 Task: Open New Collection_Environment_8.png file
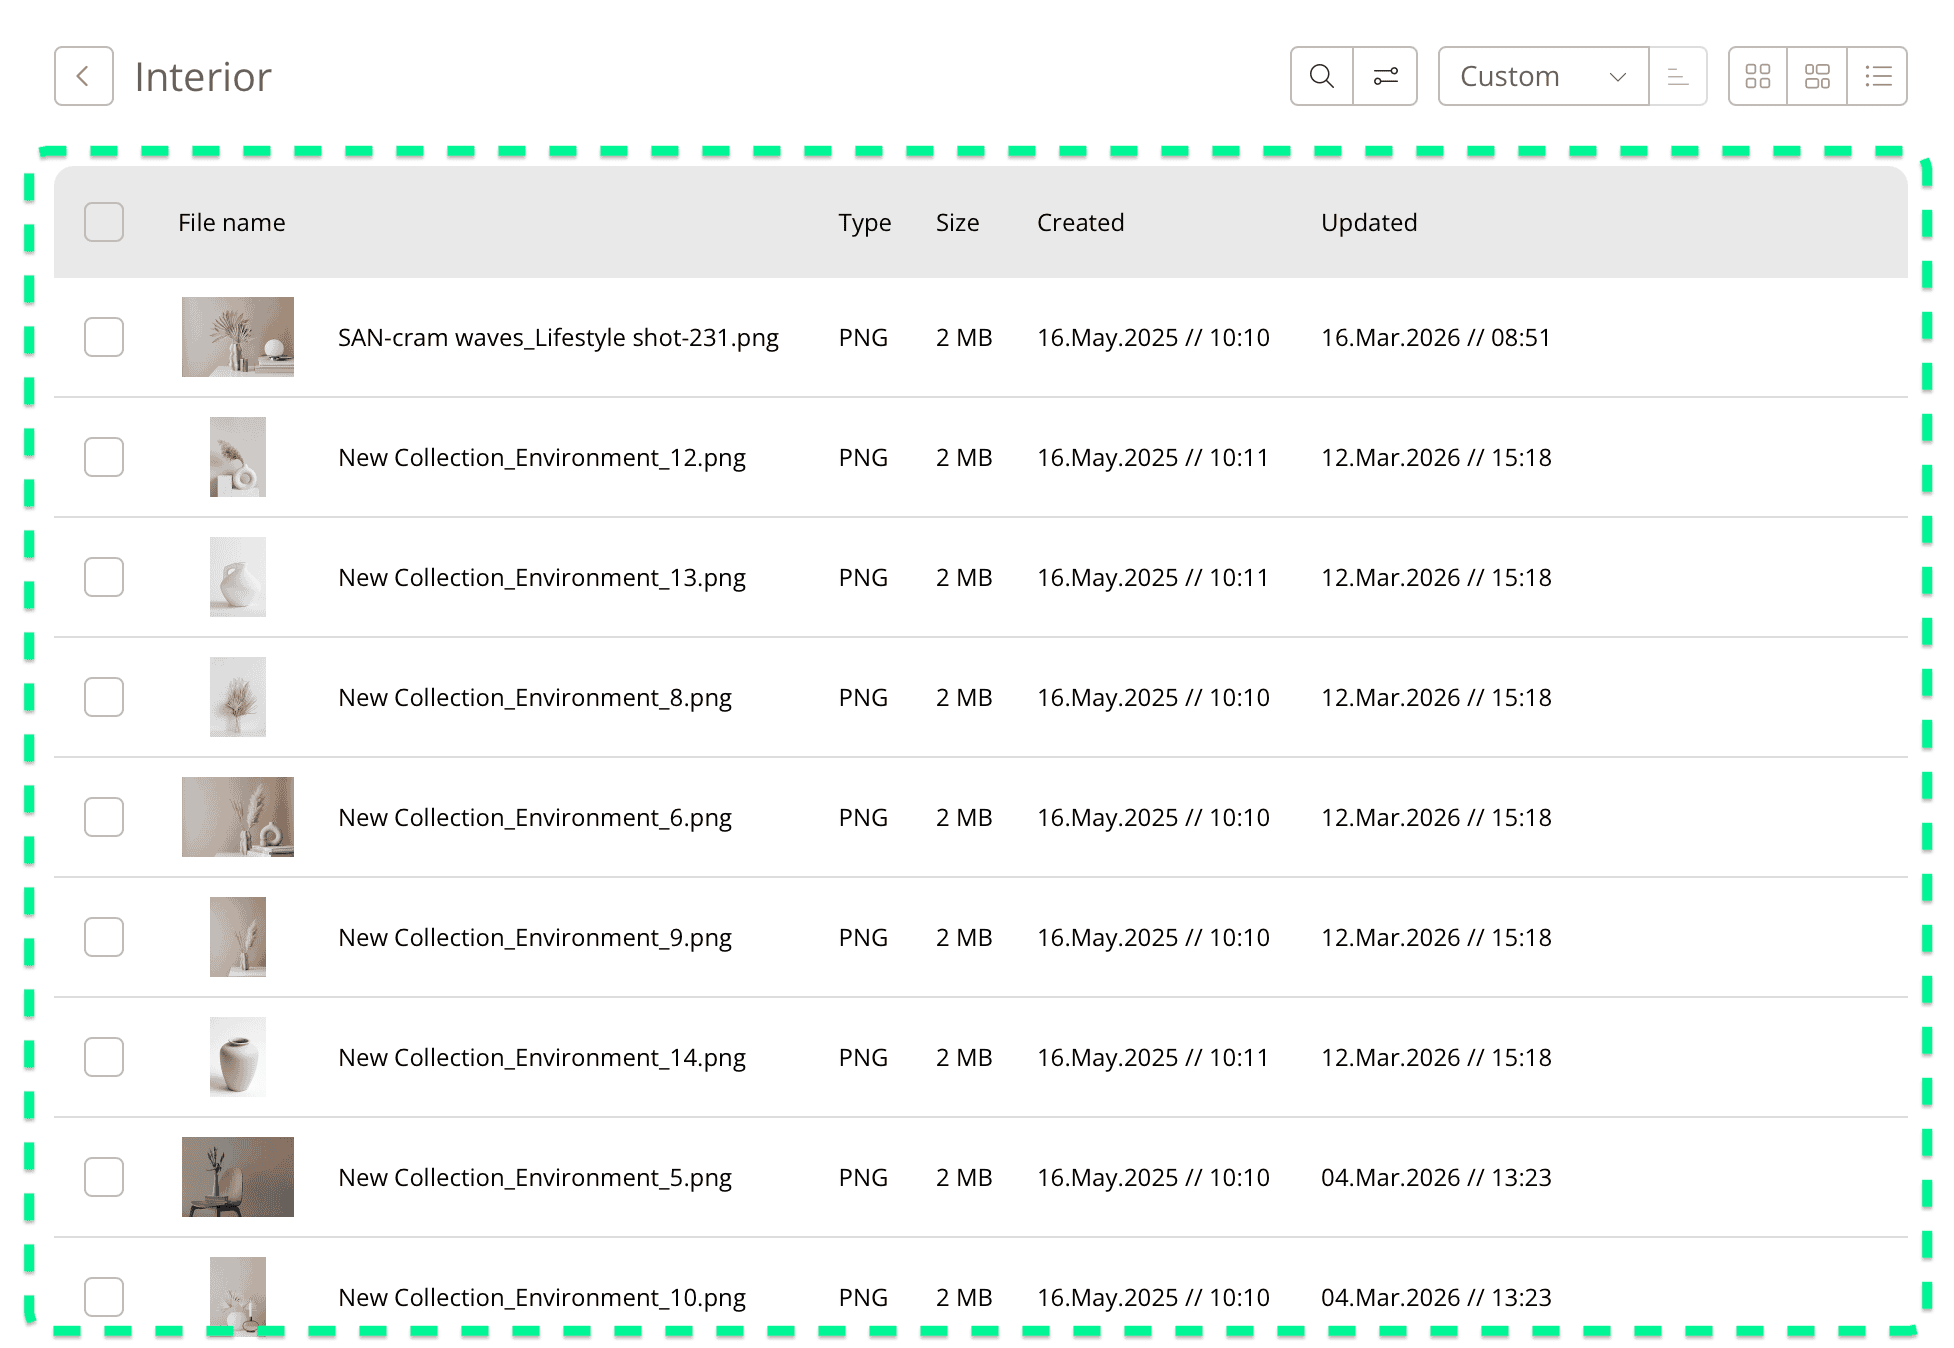click(x=534, y=697)
